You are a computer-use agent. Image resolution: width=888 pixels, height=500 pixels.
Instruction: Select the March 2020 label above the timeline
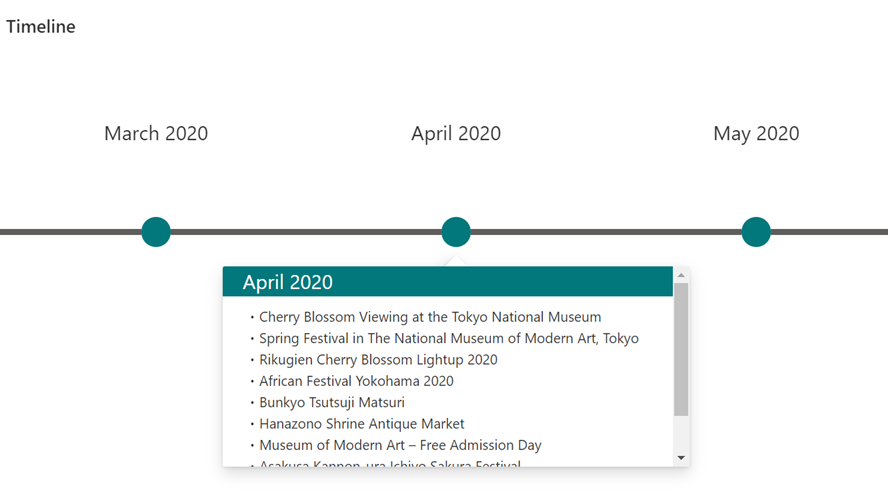tap(156, 134)
